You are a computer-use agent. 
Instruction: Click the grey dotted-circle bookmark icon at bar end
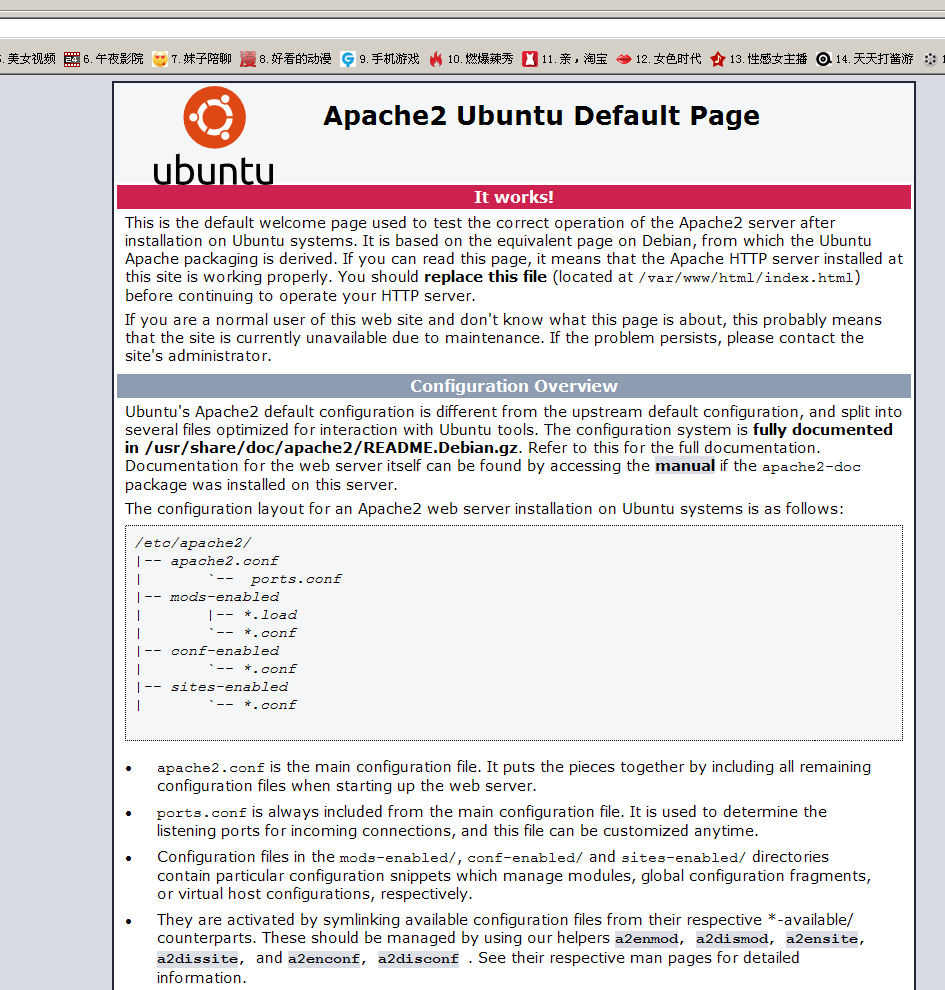930,59
